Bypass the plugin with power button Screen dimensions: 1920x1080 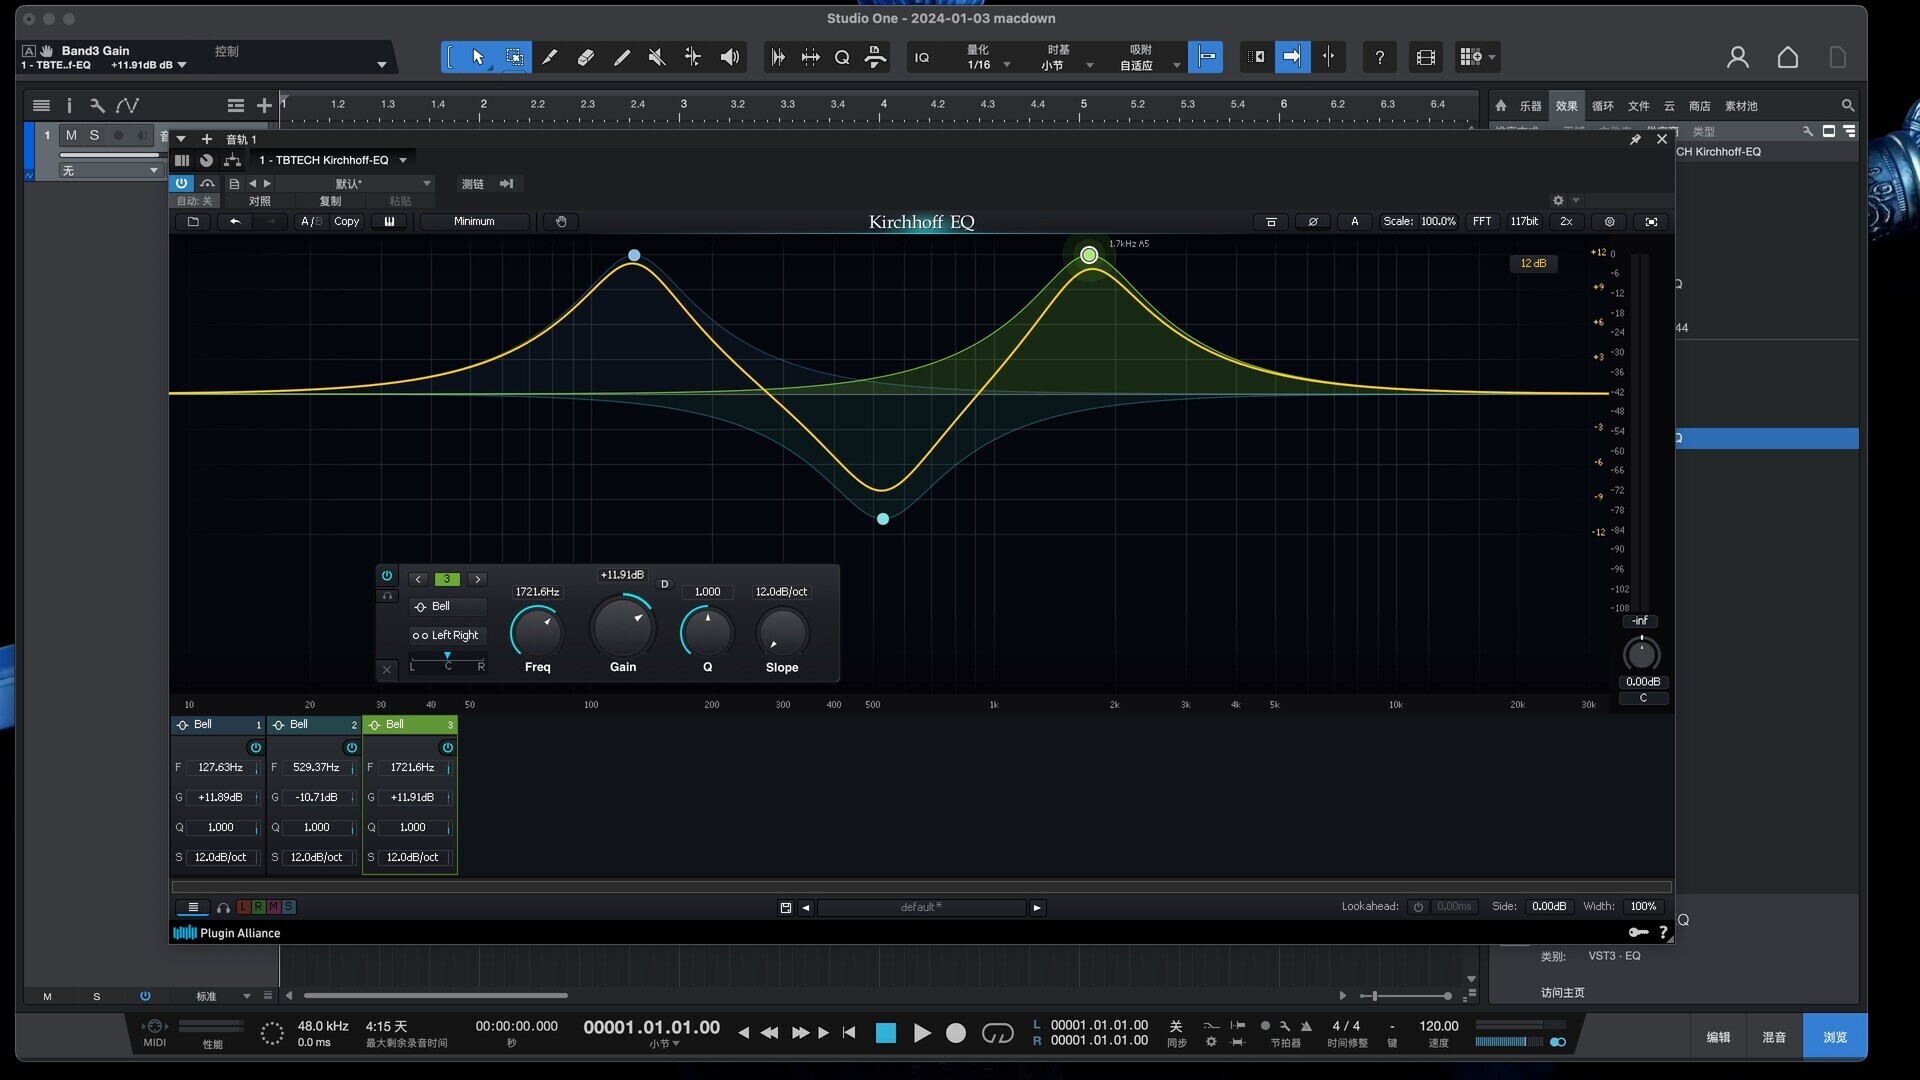click(181, 183)
